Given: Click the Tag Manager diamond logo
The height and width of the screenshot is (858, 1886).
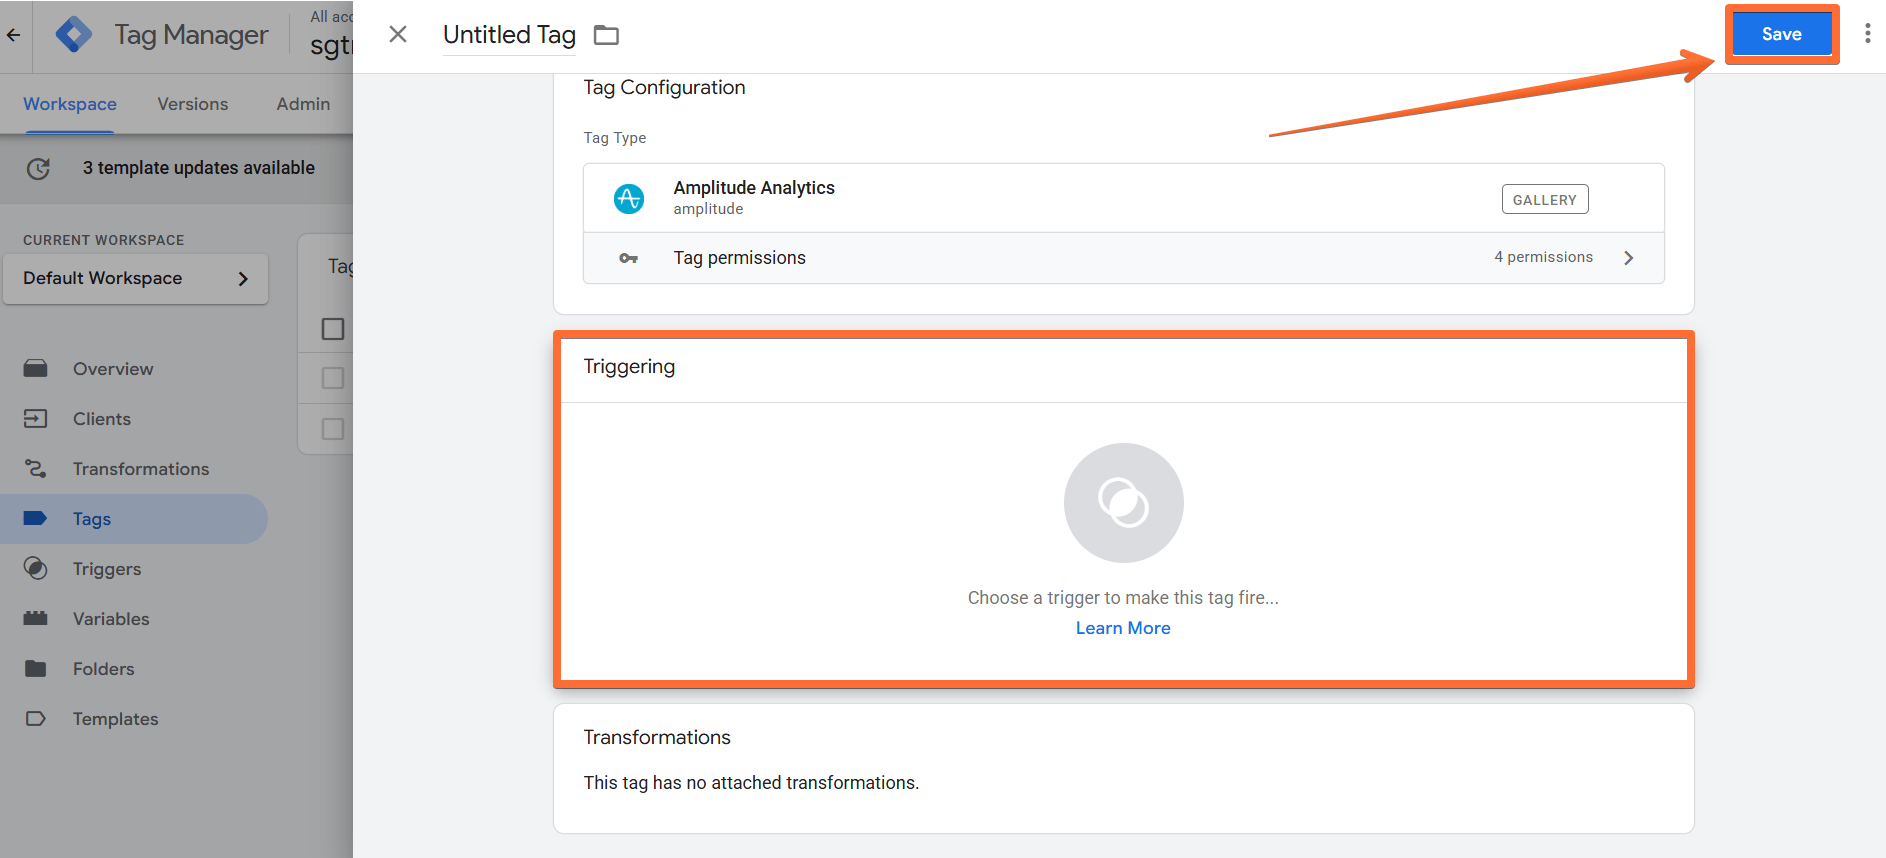Looking at the screenshot, I should (74, 35).
